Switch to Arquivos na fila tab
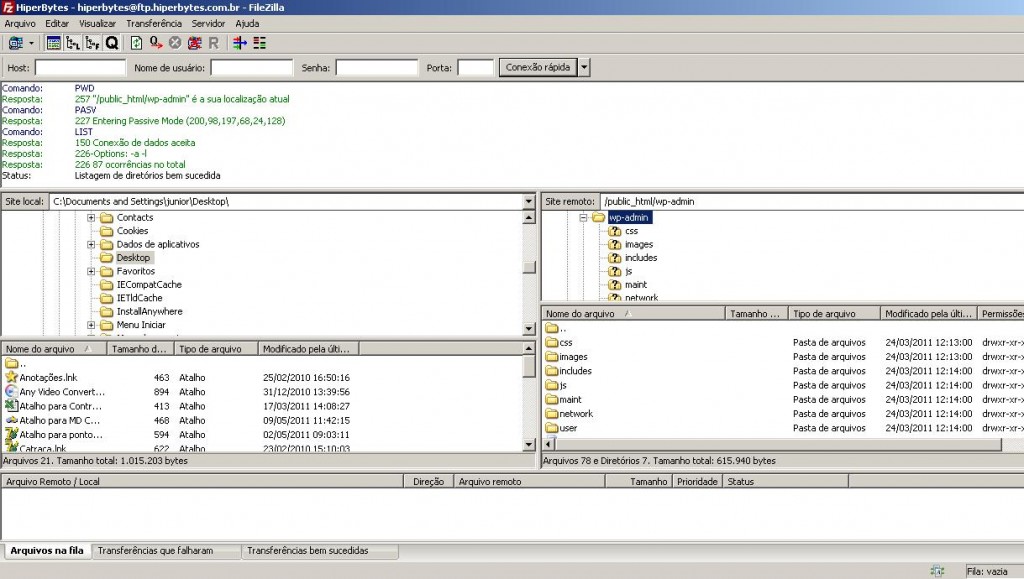Viewport: 1024px width, 579px height. (47, 551)
